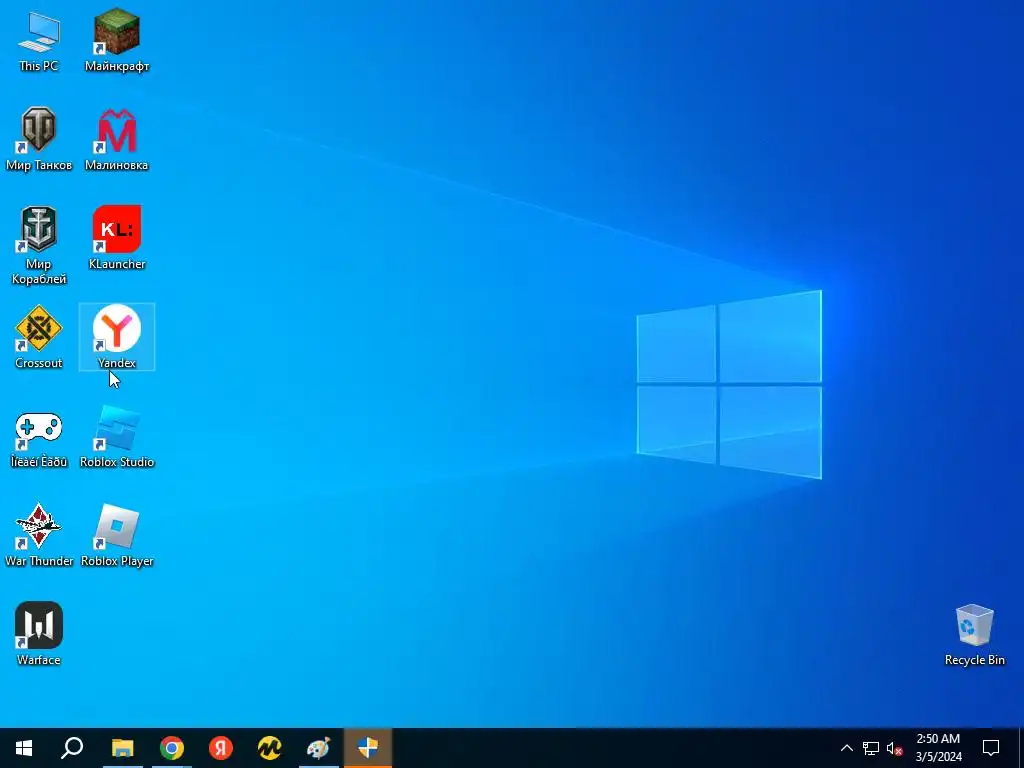Open the Action Center notifications
The image size is (1024, 768).
(991, 748)
